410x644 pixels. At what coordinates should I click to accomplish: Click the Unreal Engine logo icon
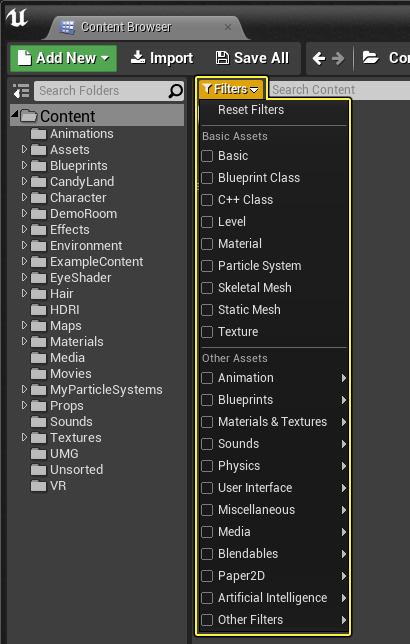(17, 17)
